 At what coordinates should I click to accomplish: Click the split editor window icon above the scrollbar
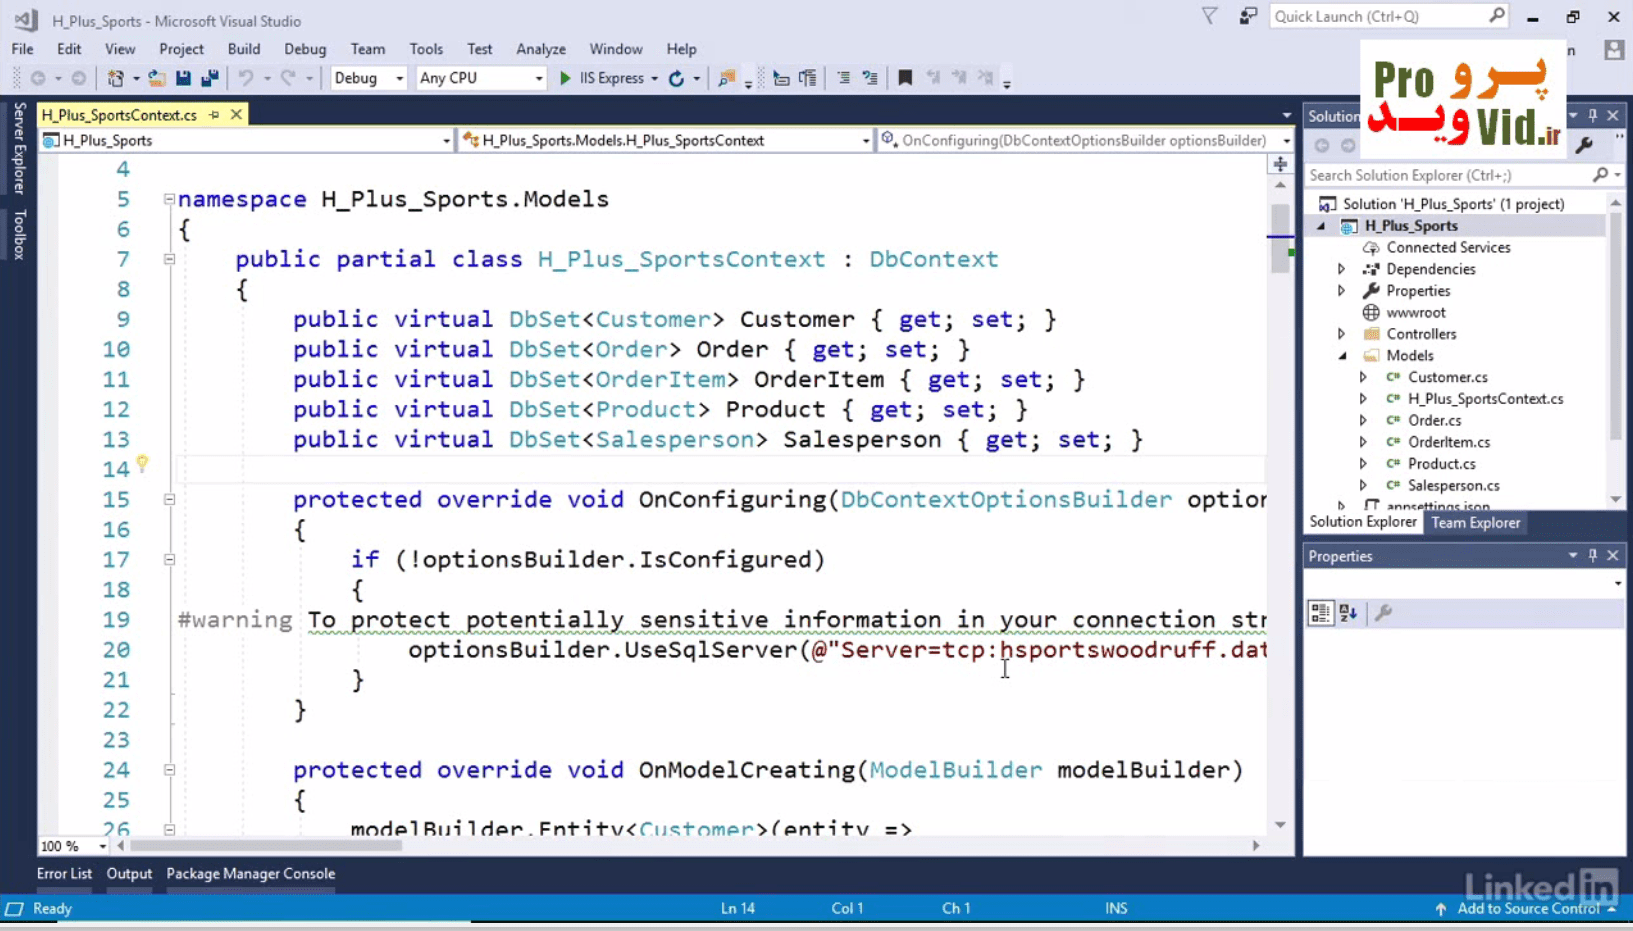point(1280,164)
